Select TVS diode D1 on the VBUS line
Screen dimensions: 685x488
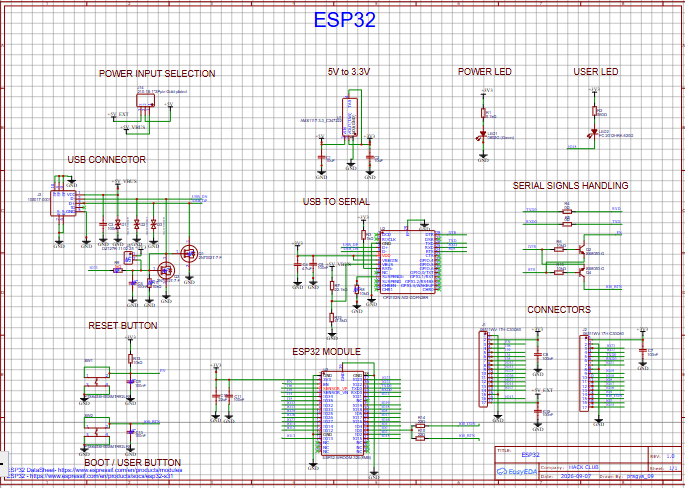pyautogui.click(x=117, y=224)
